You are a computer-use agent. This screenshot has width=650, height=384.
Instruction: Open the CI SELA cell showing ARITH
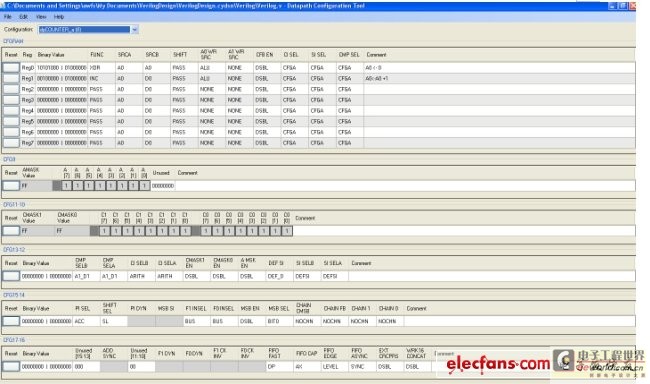tap(169, 276)
